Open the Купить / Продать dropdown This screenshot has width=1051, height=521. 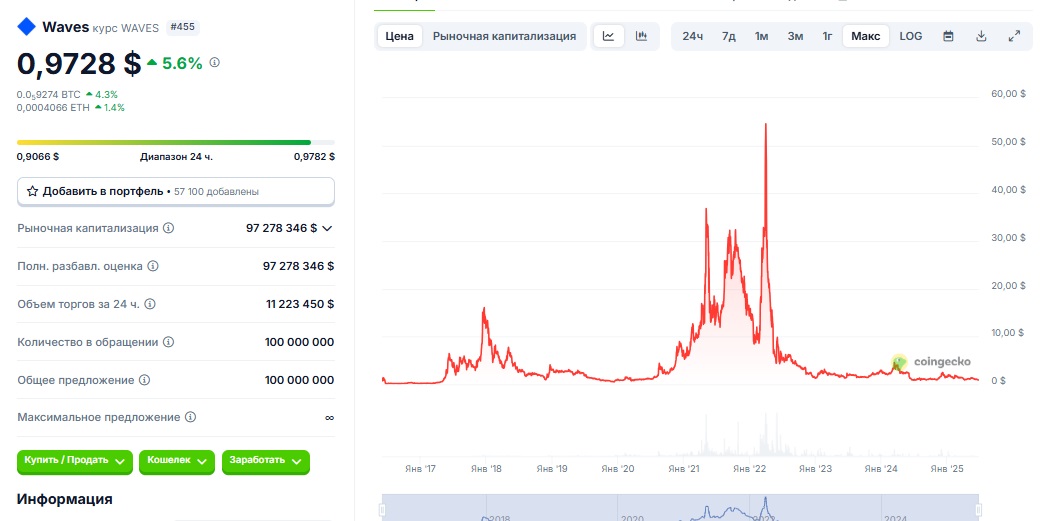pyautogui.click(x=74, y=461)
